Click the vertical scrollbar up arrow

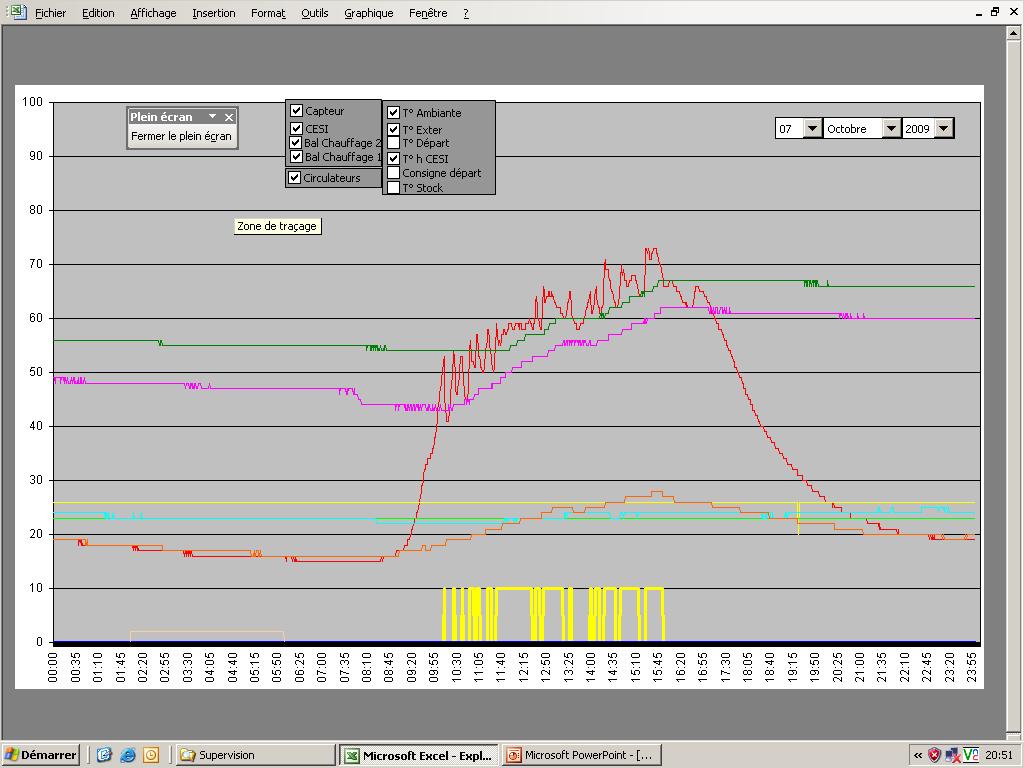tap(1014, 33)
